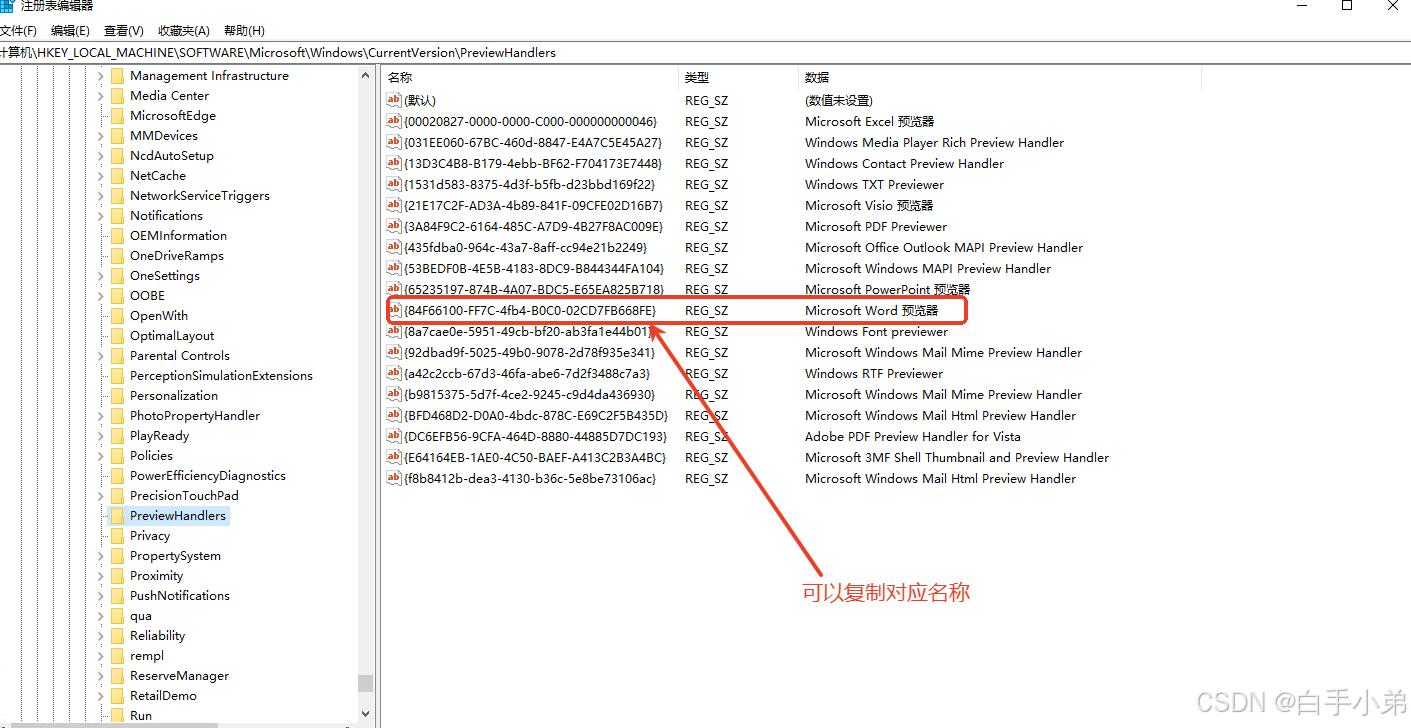Image resolution: width=1411 pixels, height=728 pixels.
Task: Click the folder icon of Media Center key
Action: (117, 95)
